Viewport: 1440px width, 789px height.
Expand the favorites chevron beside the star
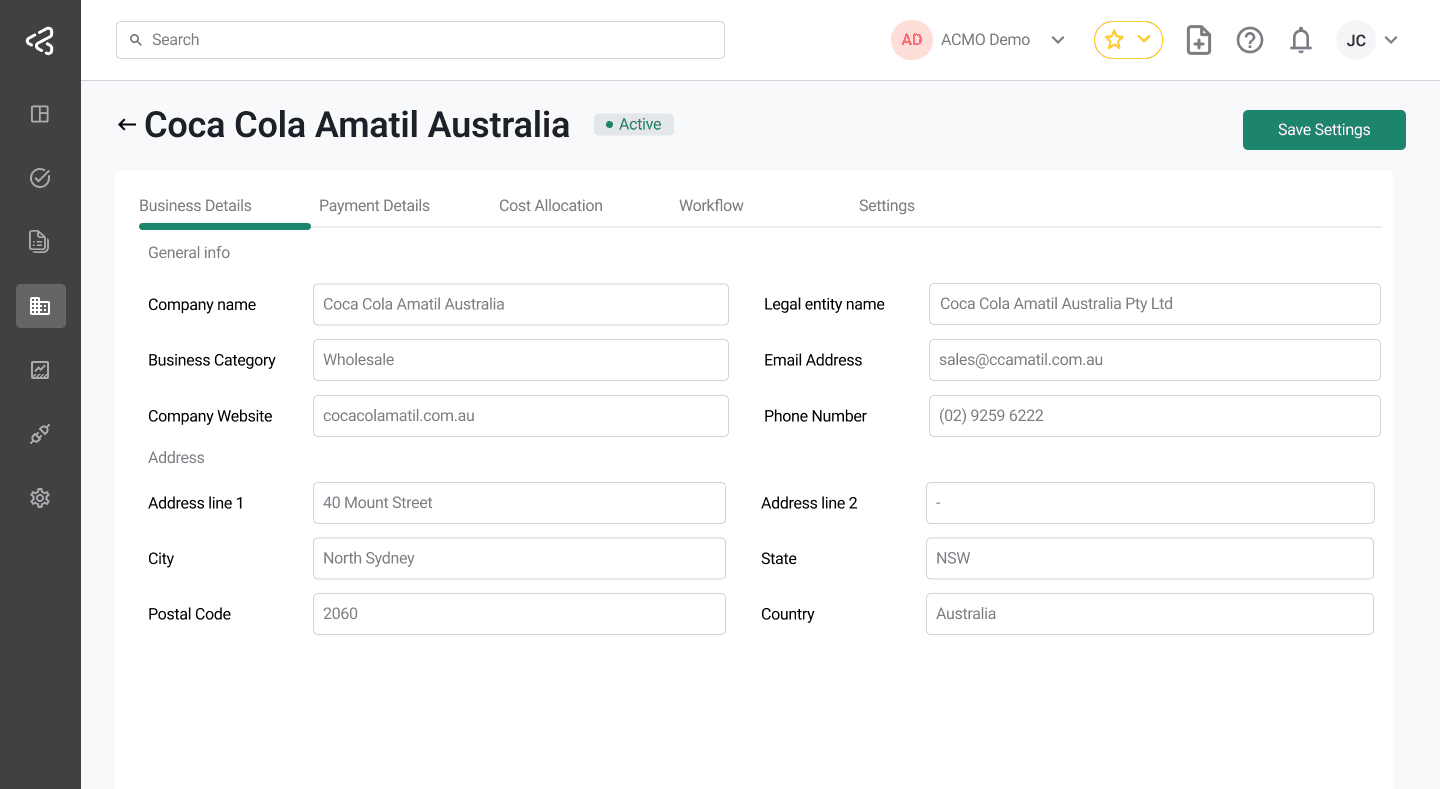click(1145, 40)
